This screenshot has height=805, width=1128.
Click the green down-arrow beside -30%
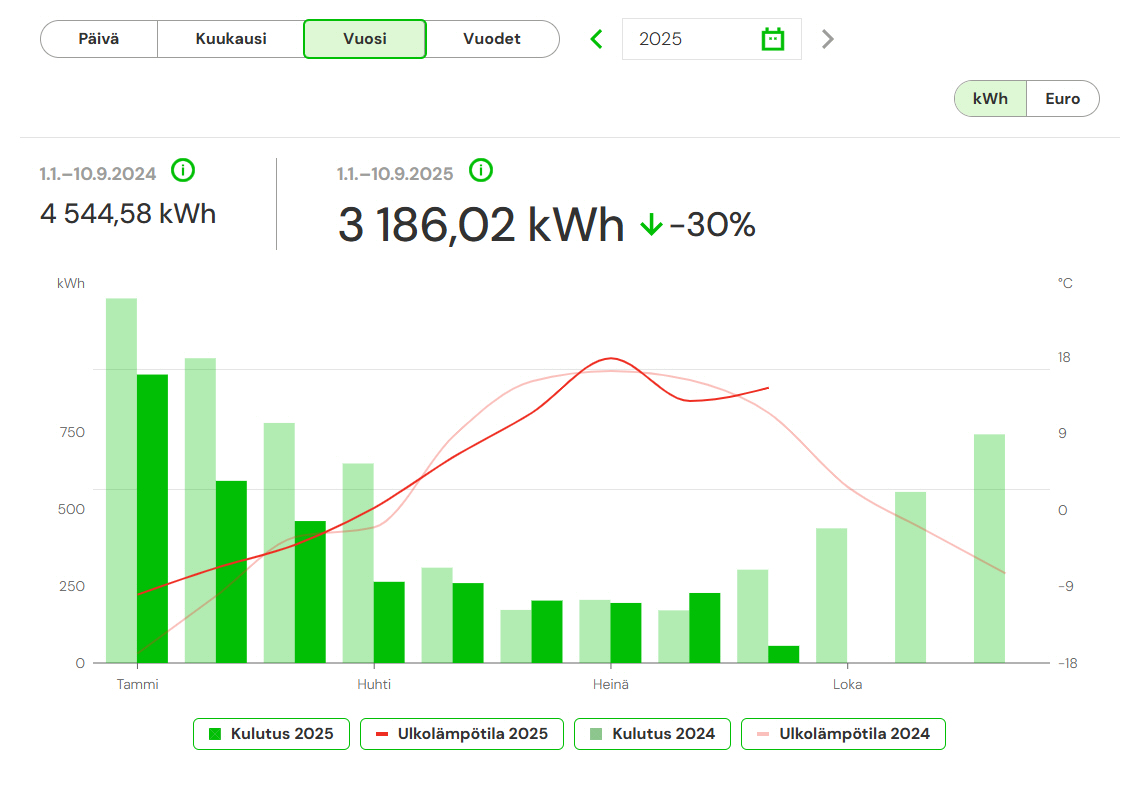[x=651, y=226]
